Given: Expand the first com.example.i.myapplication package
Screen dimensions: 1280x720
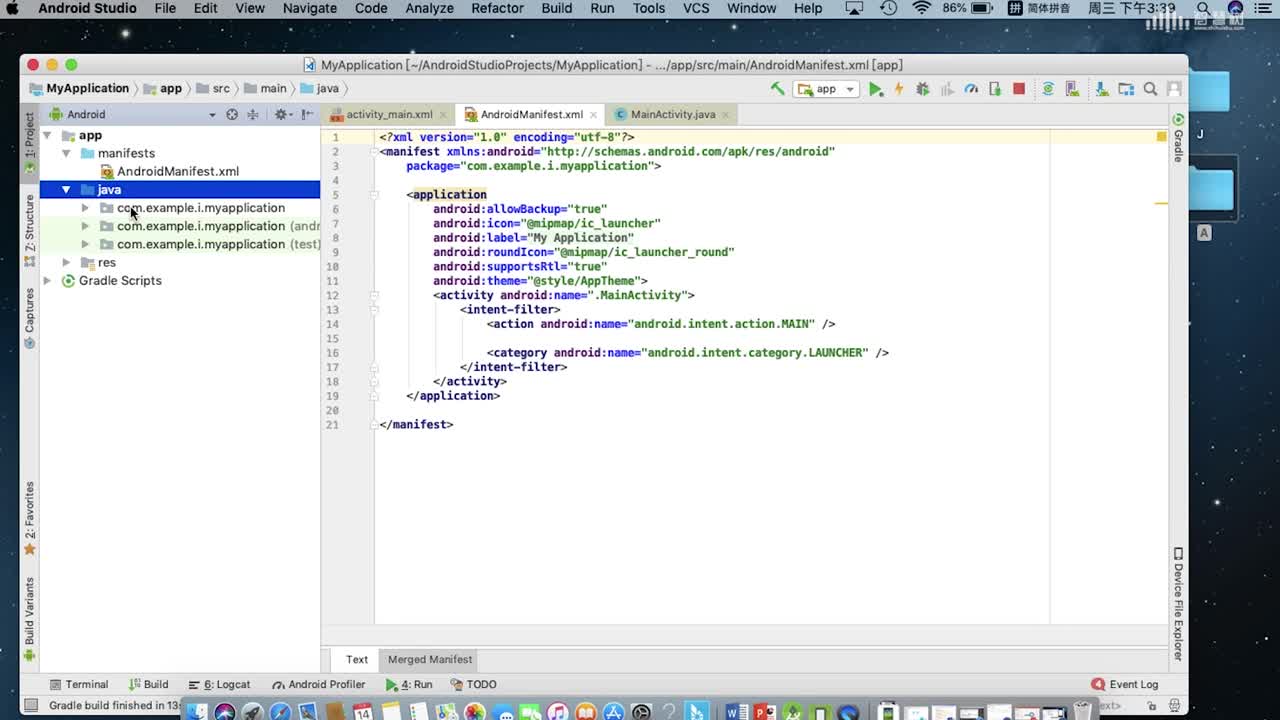Looking at the screenshot, I should [85, 208].
